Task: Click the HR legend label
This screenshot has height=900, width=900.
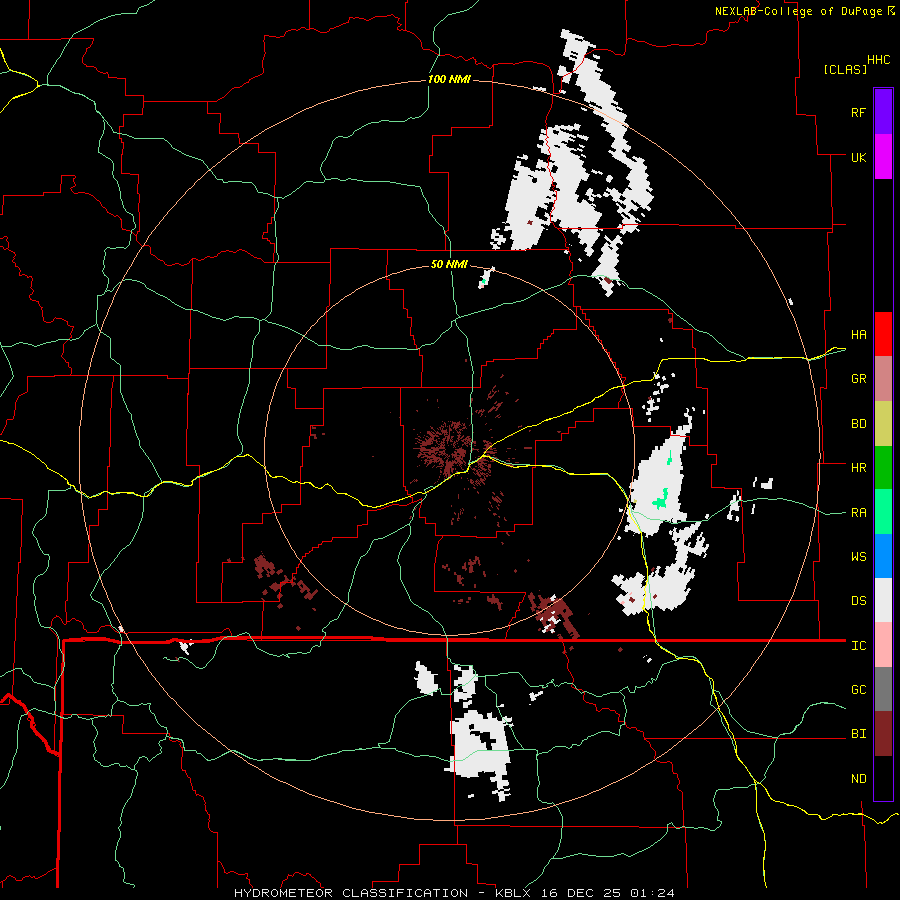Action: click(858, 468)
